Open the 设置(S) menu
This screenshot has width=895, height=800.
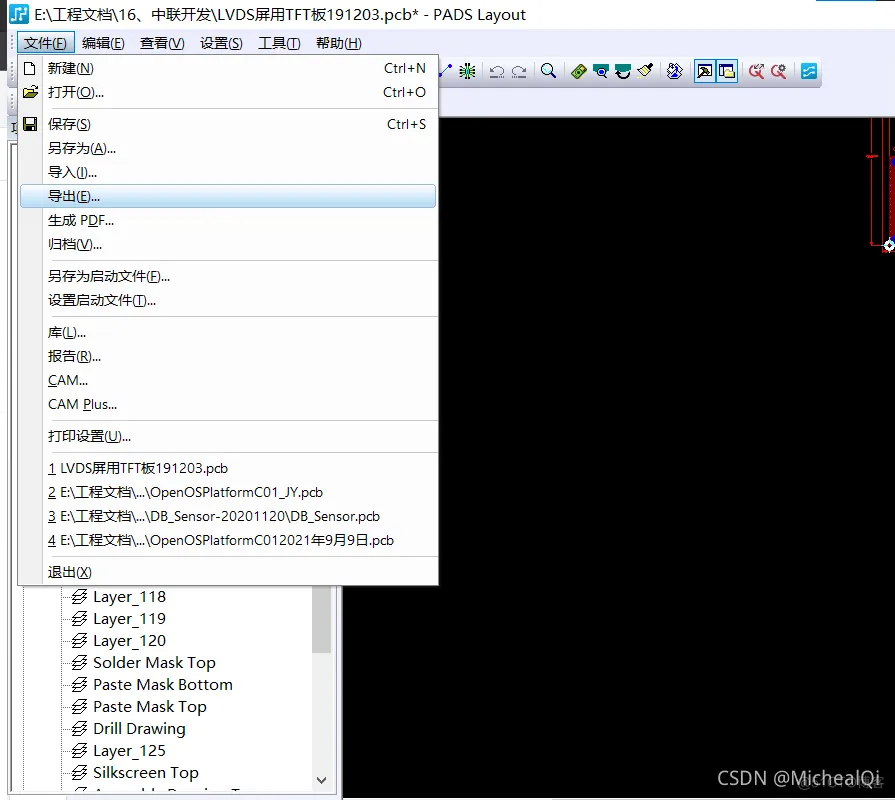221,43
